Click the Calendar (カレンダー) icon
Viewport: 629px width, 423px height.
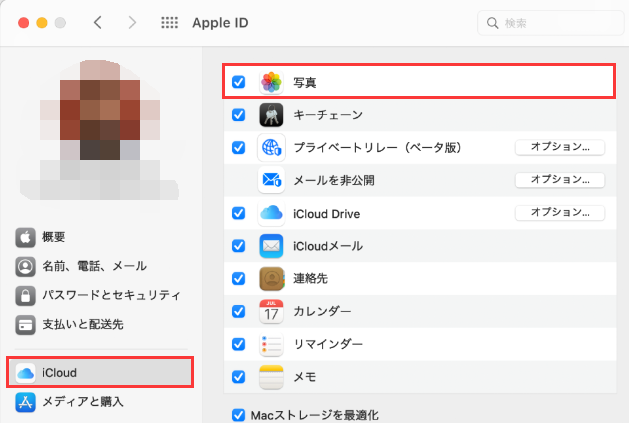(271, 311)
